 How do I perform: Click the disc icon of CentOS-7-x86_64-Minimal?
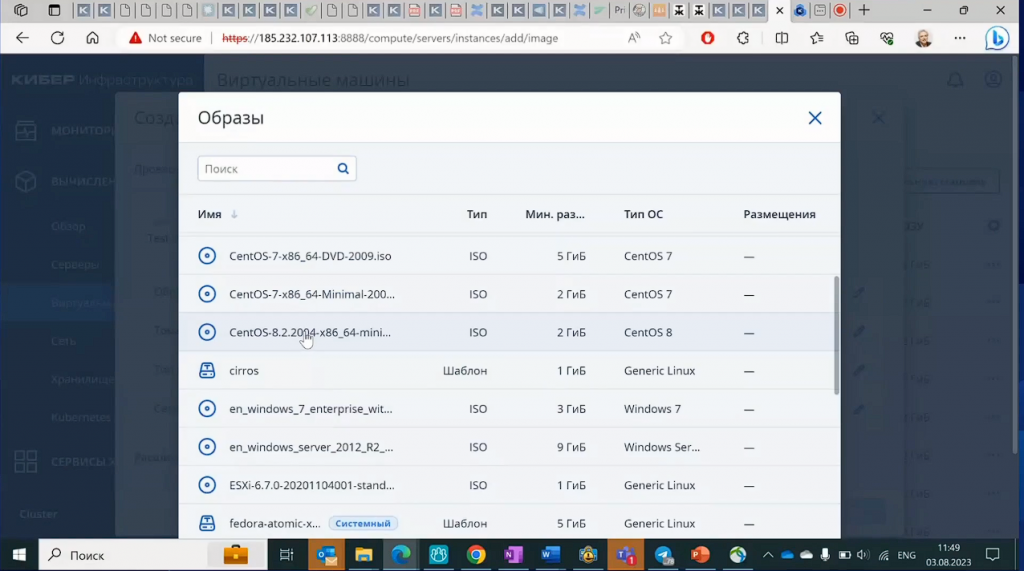coord(207,294)
